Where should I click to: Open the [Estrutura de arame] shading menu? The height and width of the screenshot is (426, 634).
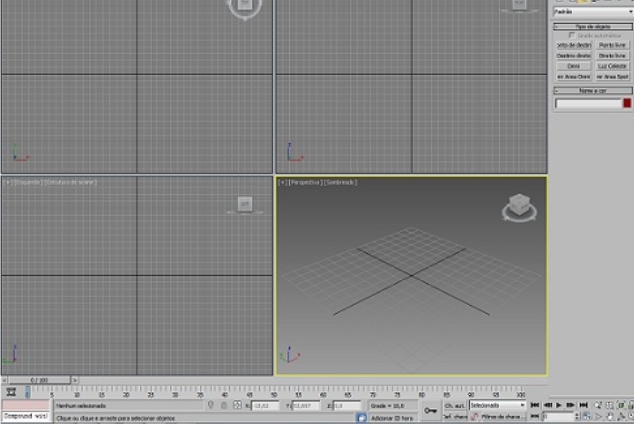pos(70,182)
